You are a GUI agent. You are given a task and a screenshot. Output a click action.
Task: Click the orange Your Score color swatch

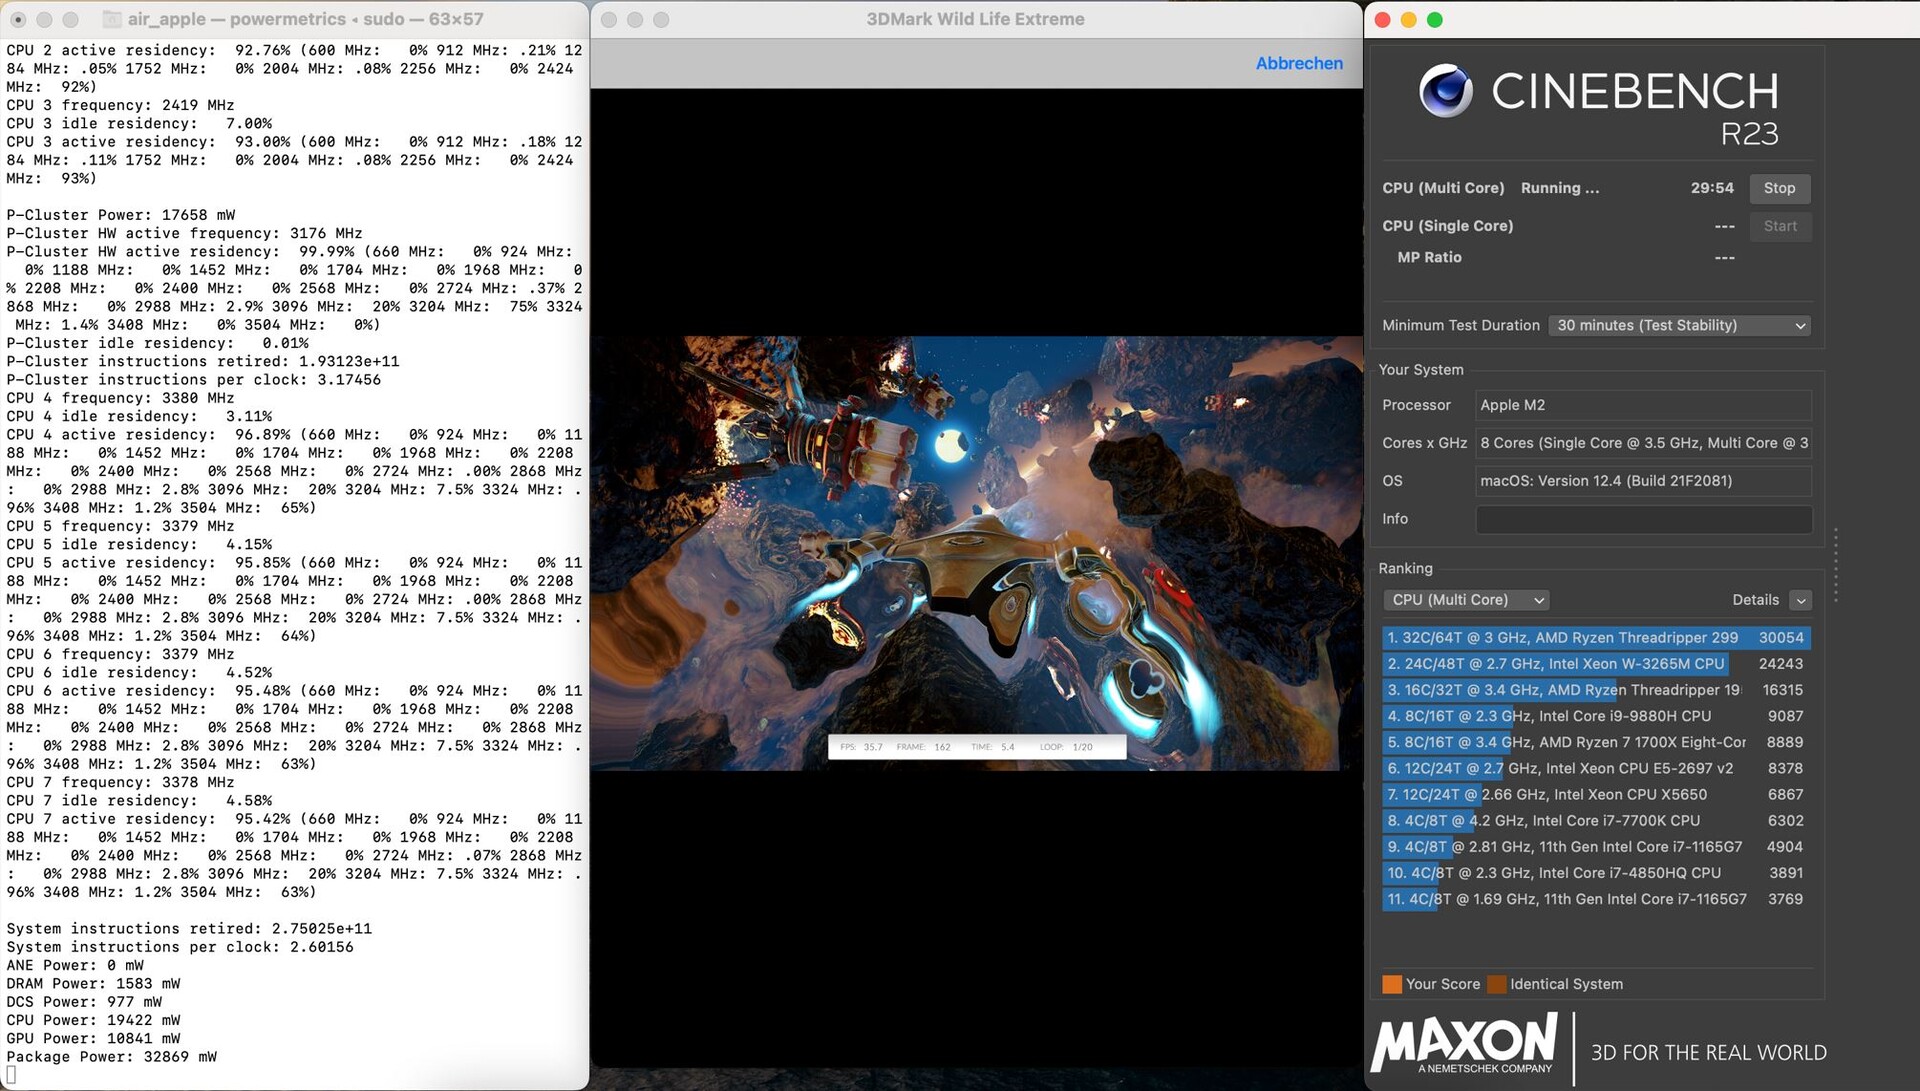[1391, 984]
